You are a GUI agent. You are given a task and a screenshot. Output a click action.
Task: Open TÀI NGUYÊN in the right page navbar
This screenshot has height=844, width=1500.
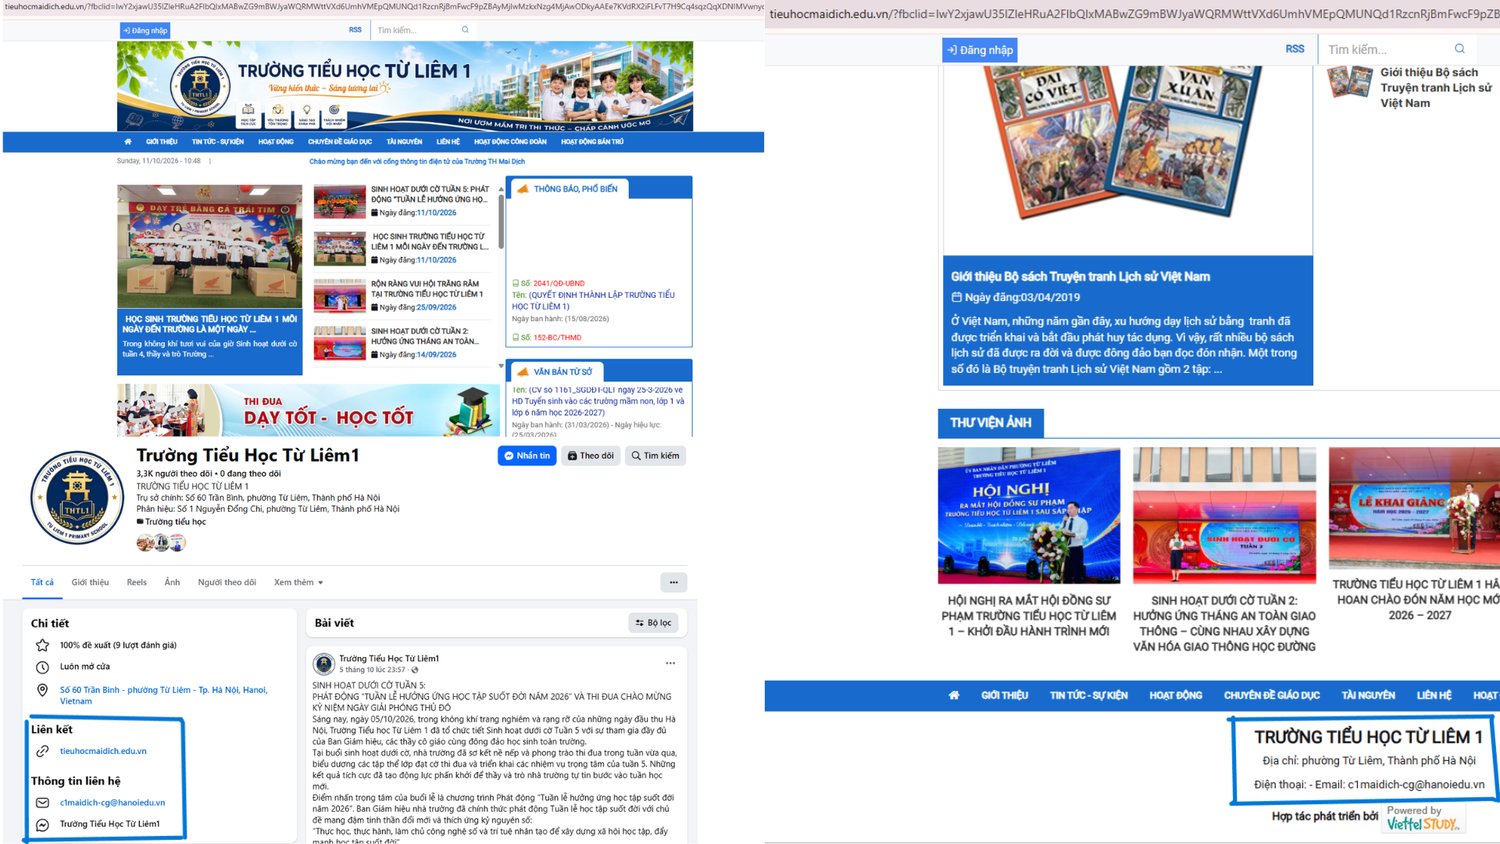coord(1368,695)
